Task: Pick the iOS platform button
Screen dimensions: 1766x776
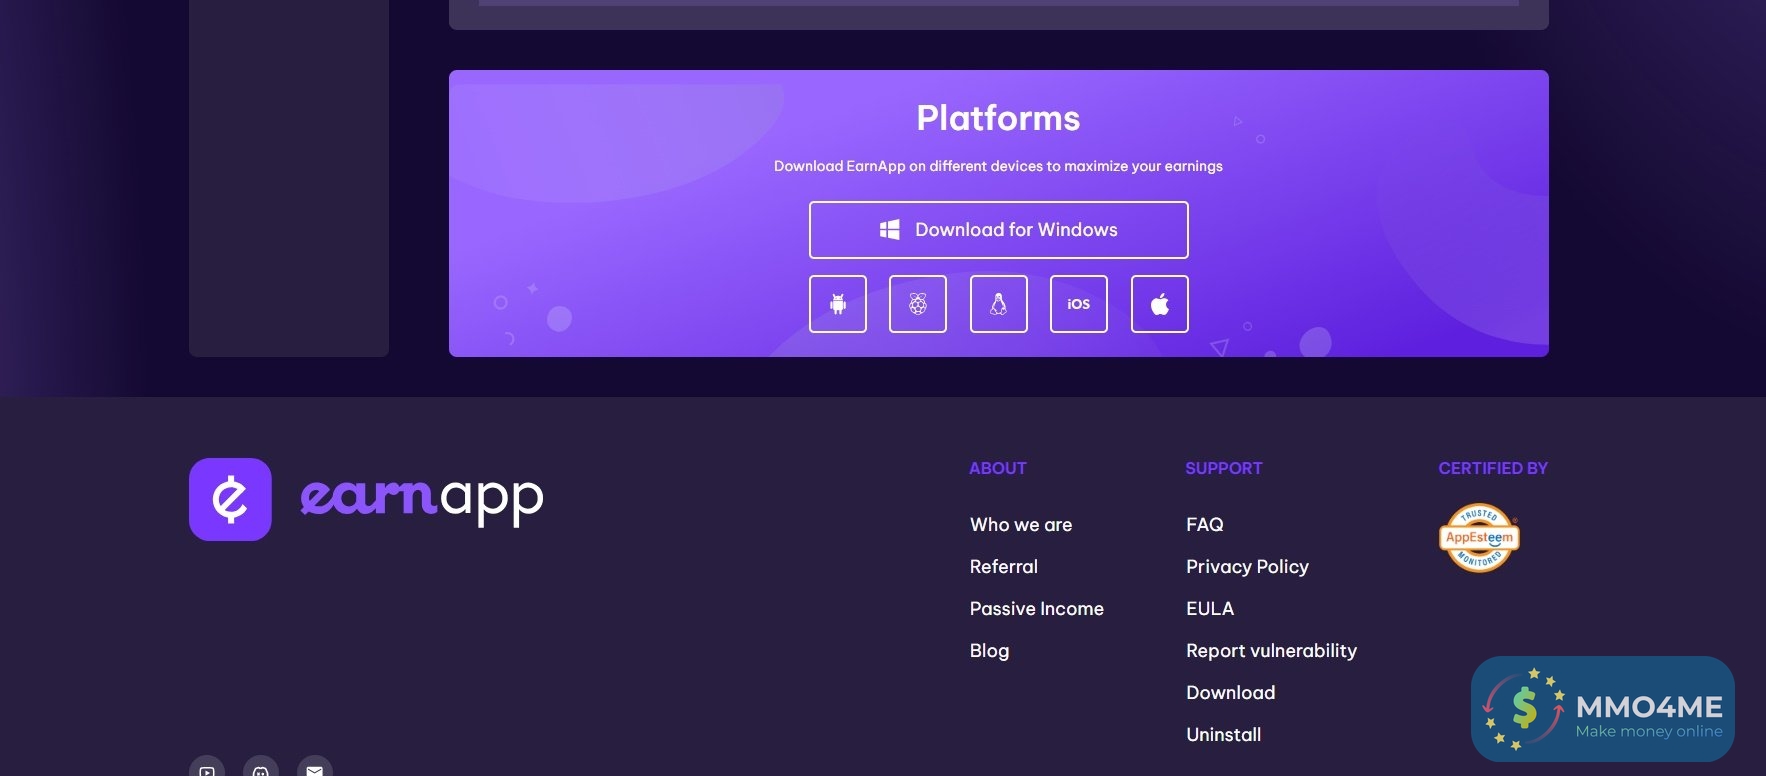Action: pos(1079,304)
